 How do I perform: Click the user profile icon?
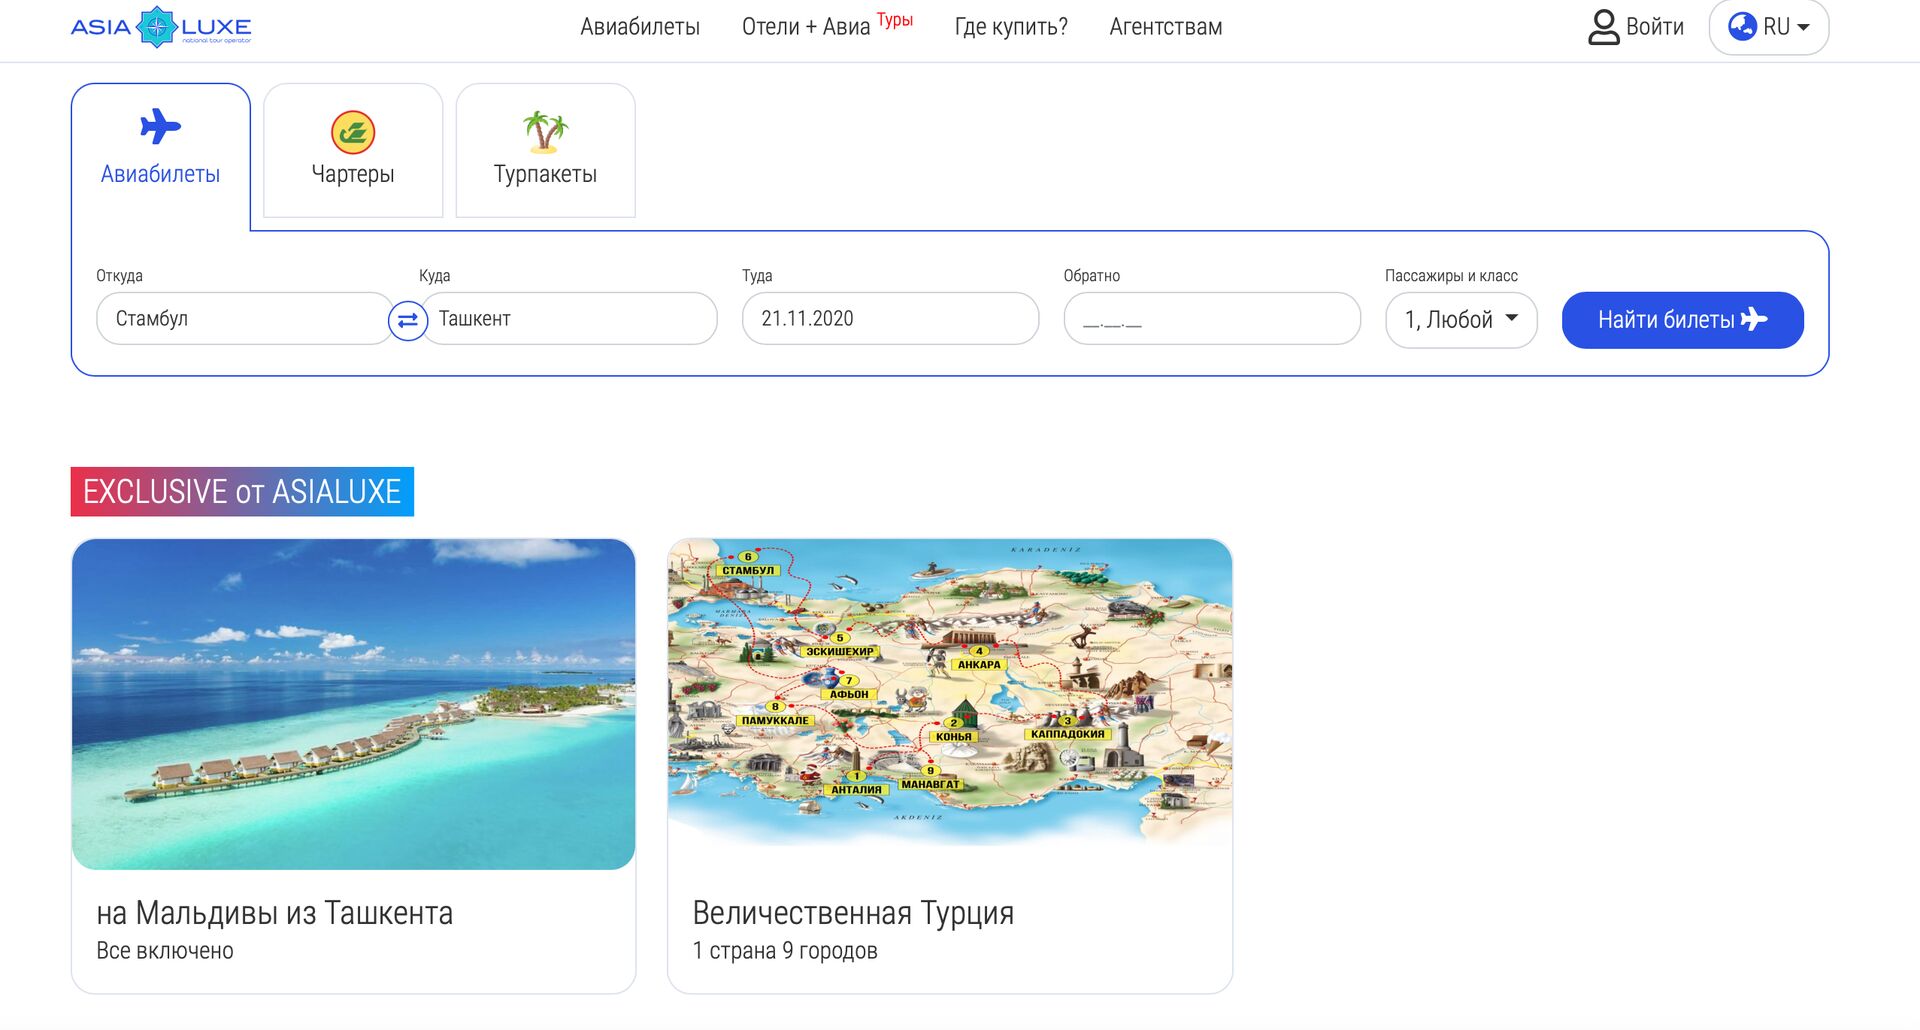pyautogui.click(x=1603, y=27)
